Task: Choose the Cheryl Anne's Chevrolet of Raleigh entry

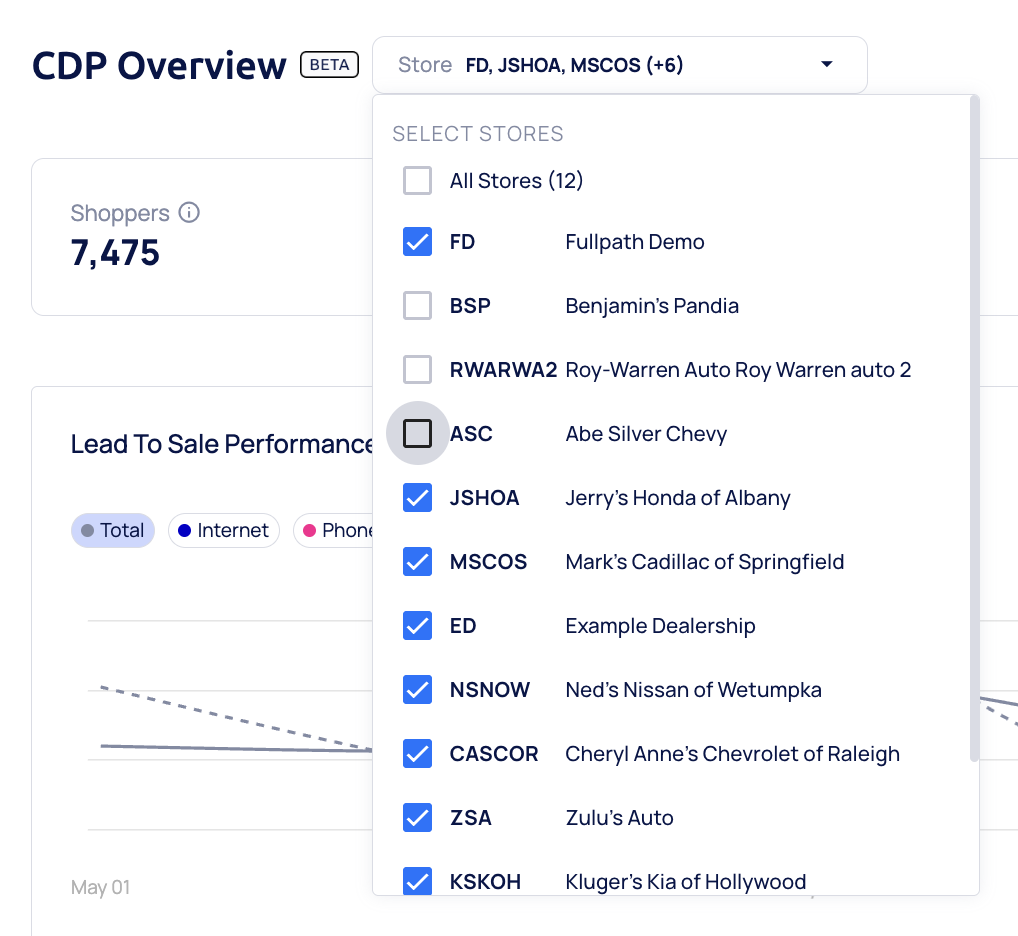Action: coord(732,754)
